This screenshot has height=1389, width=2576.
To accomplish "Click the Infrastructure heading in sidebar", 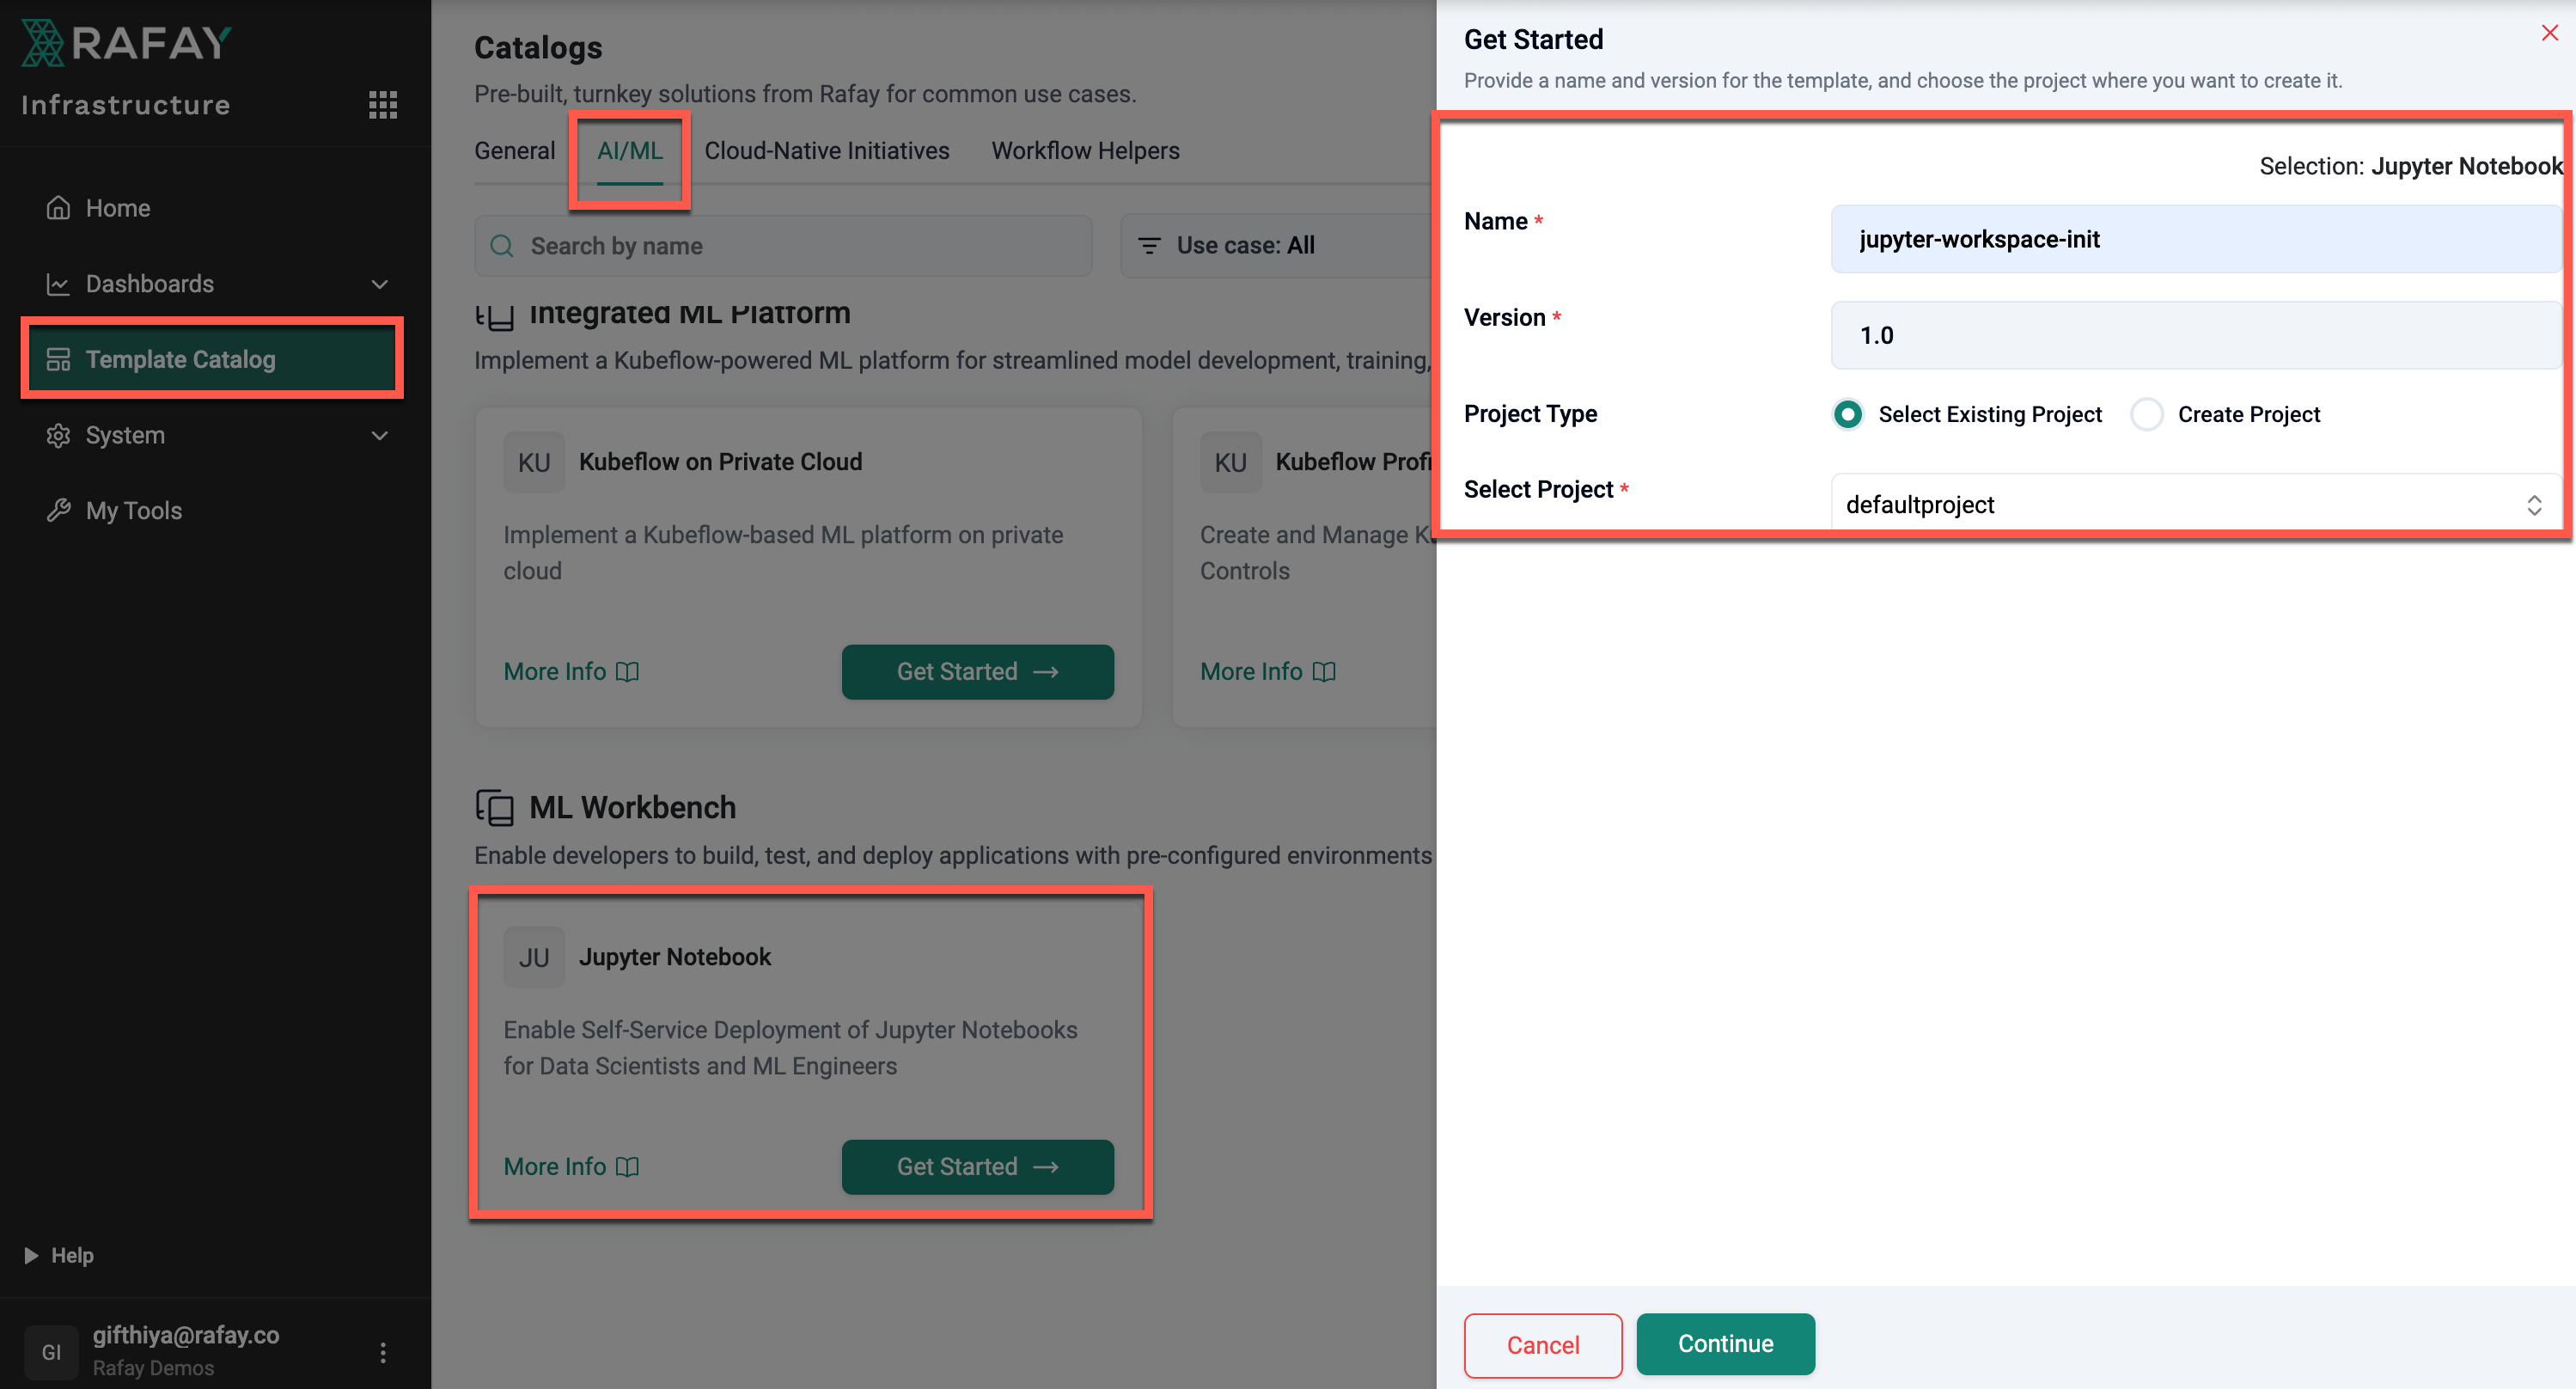I will [126, 105].
